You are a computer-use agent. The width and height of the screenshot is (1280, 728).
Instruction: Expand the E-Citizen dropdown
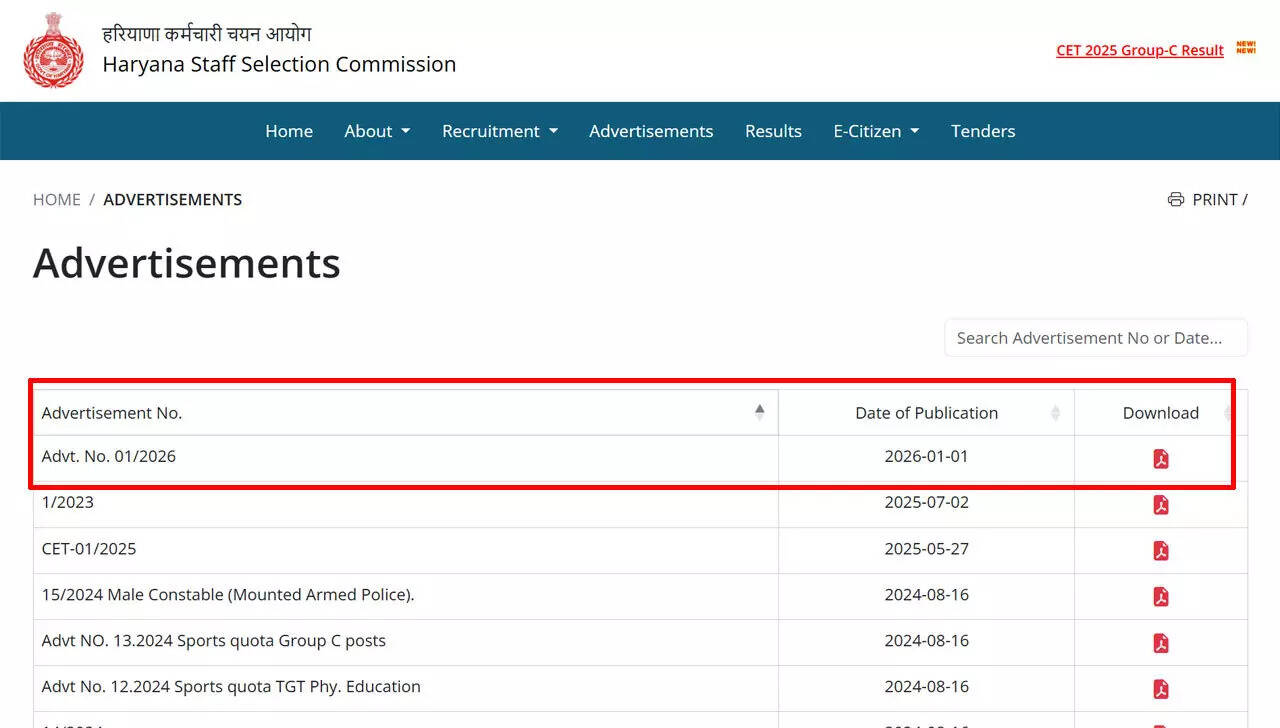[x=876, y=131]
